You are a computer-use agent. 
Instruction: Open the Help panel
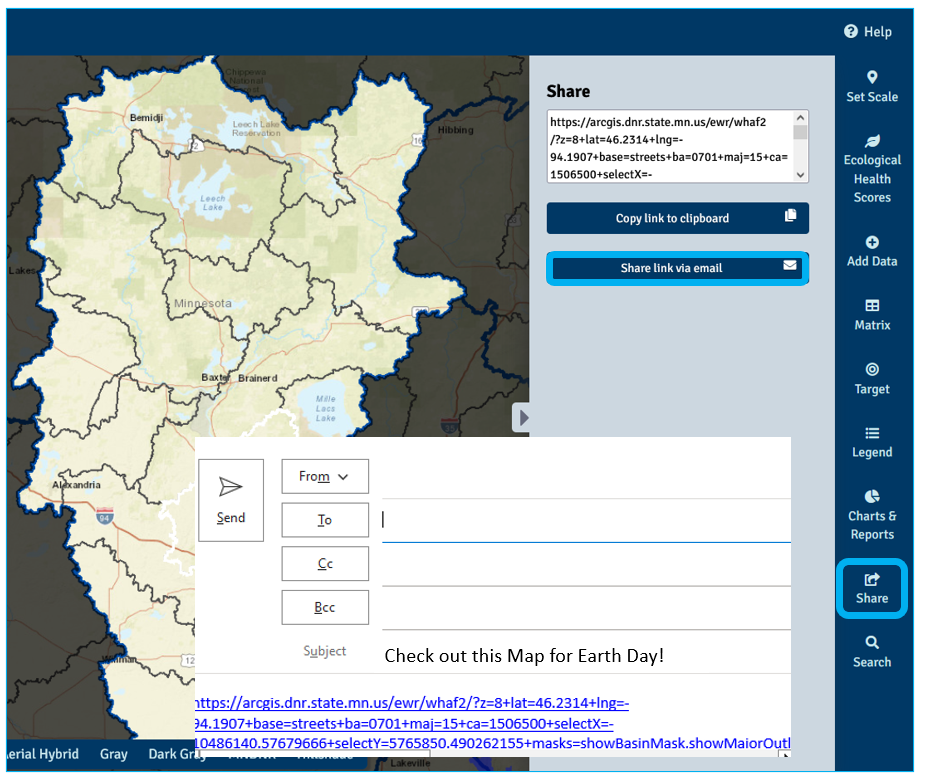coord(868,31)
